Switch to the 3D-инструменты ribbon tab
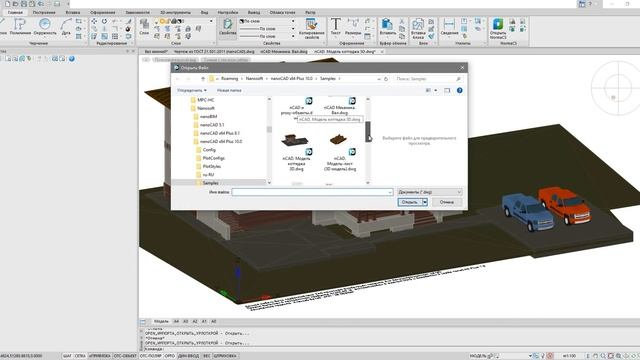Viewport: 640px width, 360px height. 175,12
